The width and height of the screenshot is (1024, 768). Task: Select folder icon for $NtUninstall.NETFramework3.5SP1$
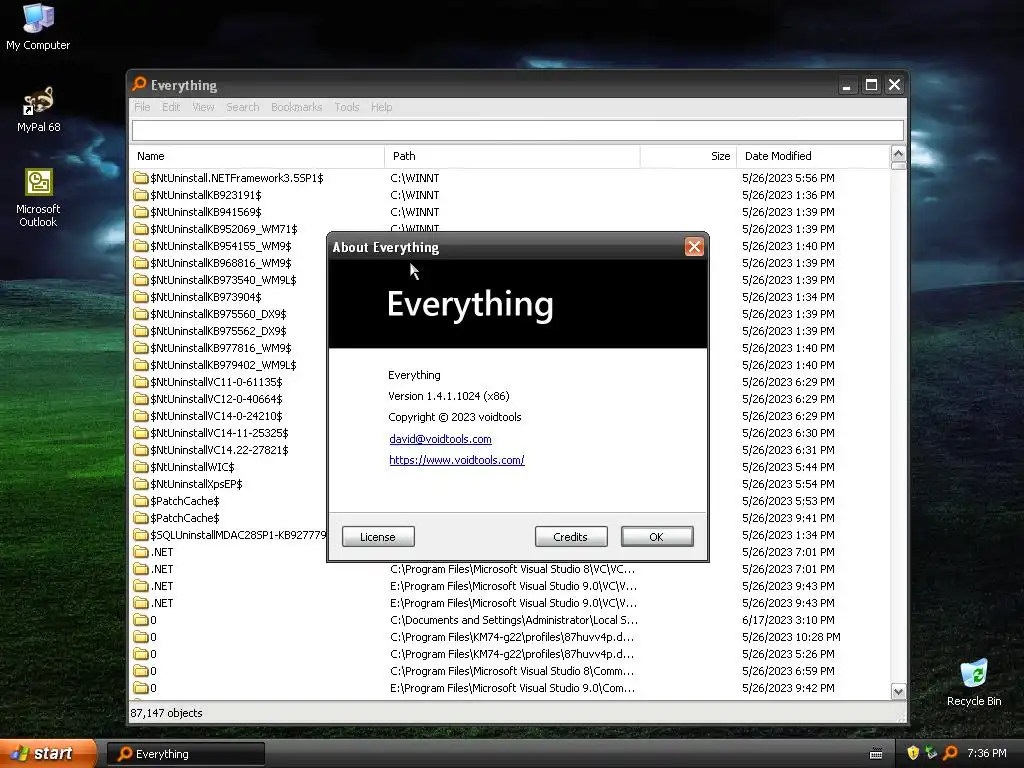click(x=140, y=178)
